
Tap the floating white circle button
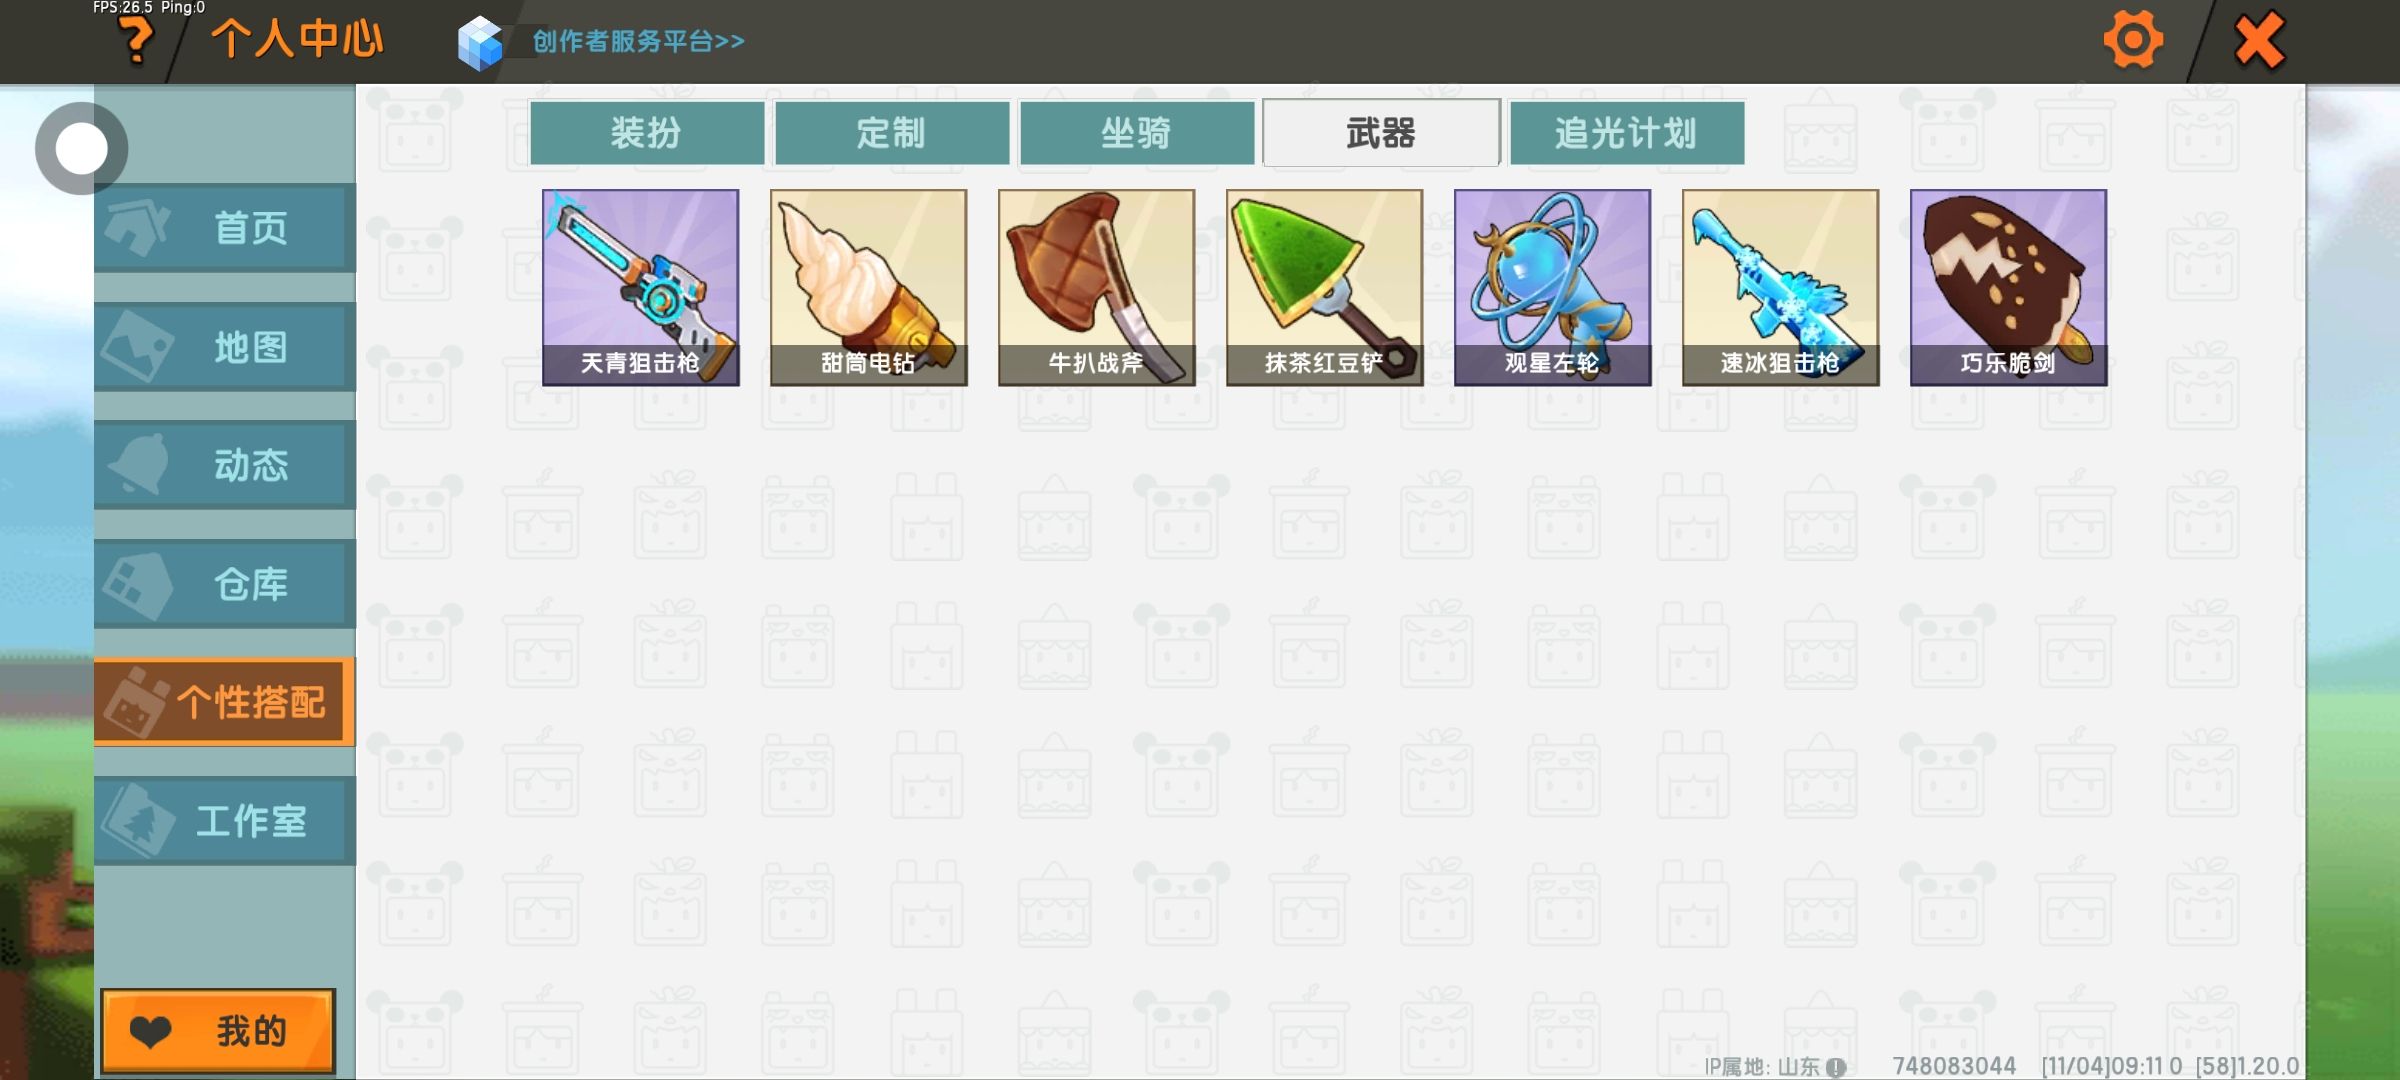click(81, 149)
